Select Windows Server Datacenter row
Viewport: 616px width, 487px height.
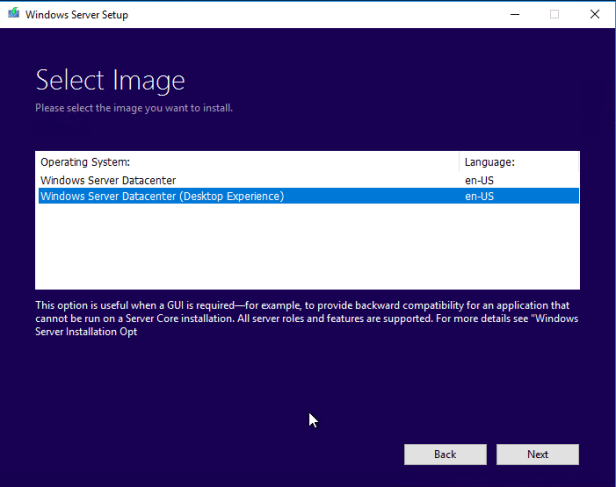click(x=308, y=180)
